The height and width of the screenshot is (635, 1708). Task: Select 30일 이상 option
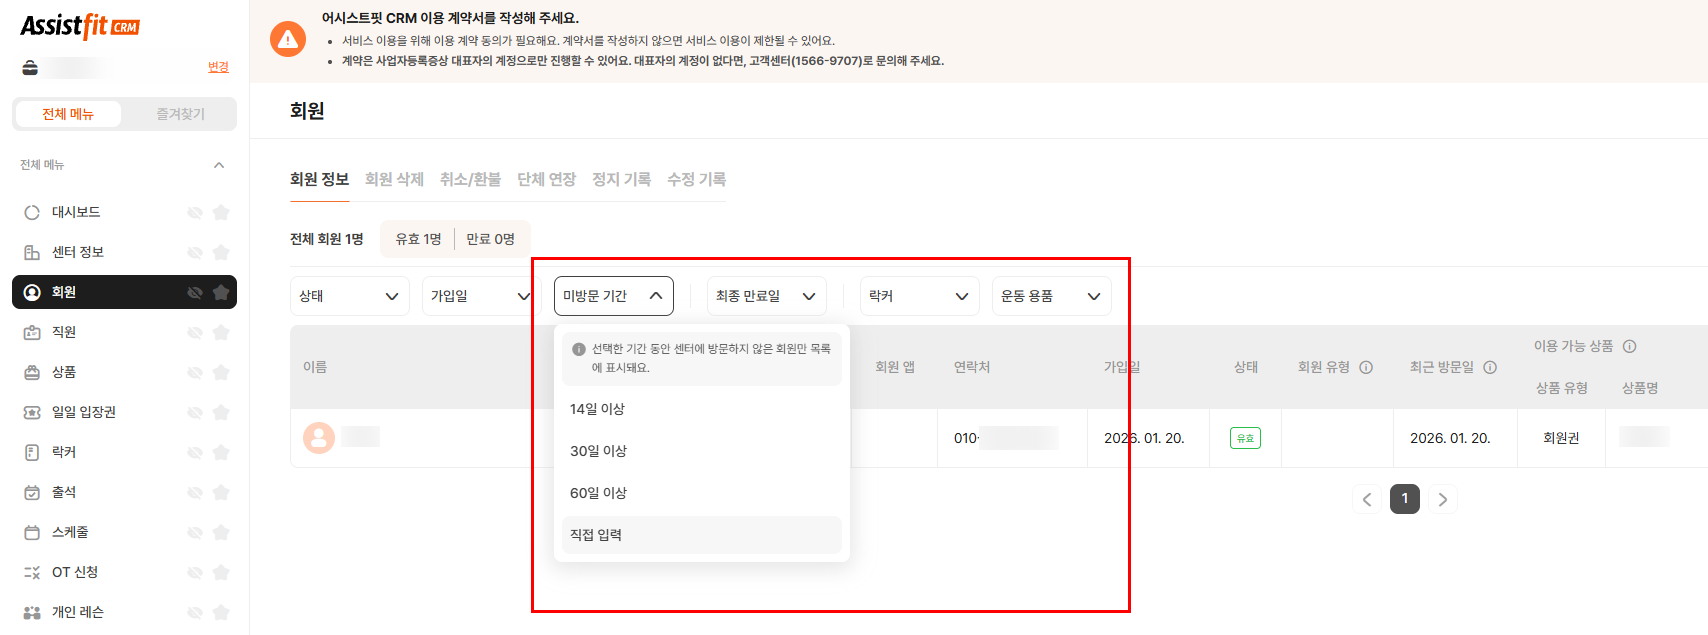(702, 451)
